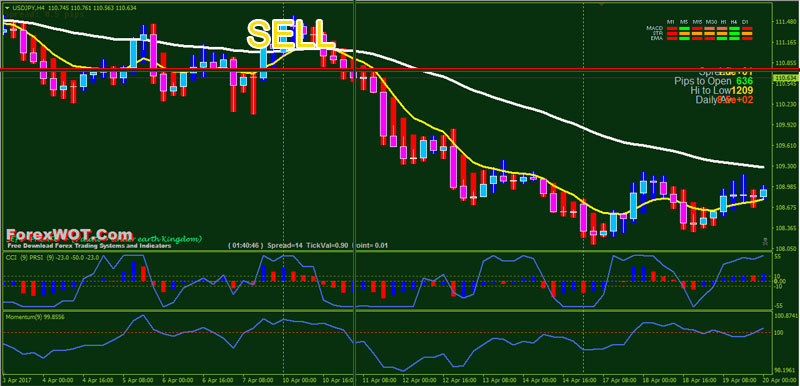Click the Pips to Open 636 readout
The image size is (800, 386).
click(x=714, y=81)
